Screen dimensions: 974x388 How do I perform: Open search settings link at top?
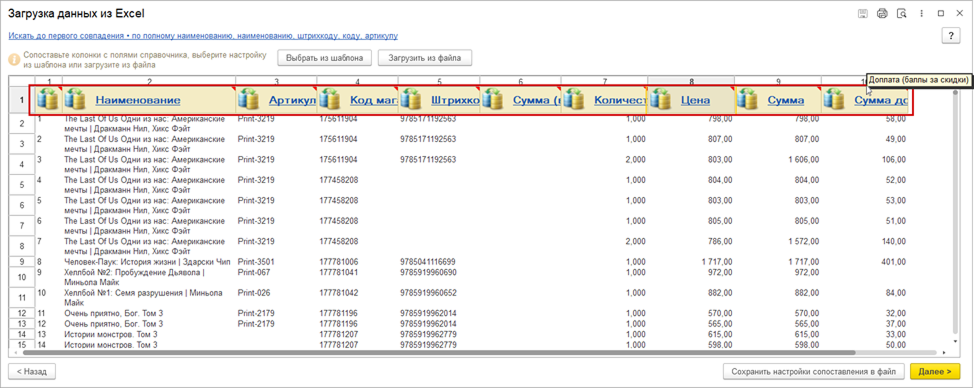click(x=203, y=37)
